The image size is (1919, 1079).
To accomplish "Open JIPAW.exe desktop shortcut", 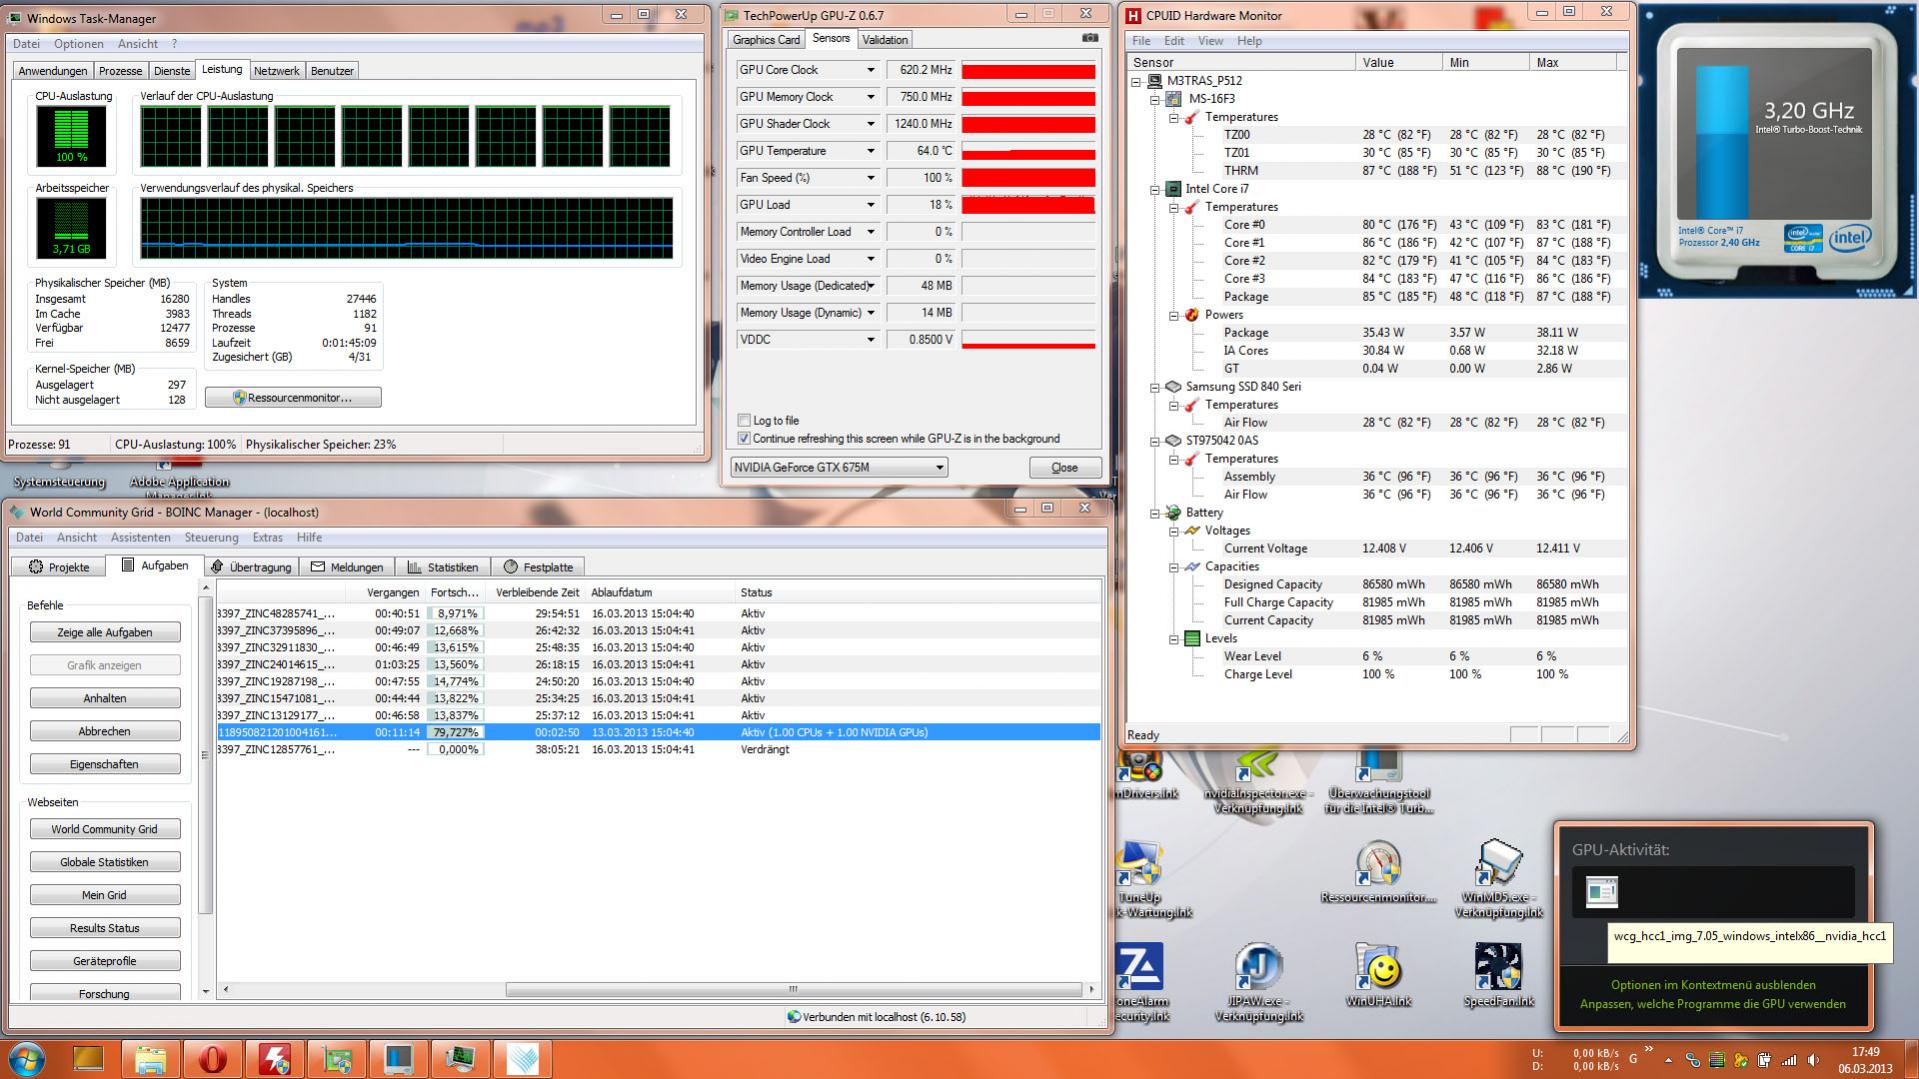I will [x=1258, y=982].
